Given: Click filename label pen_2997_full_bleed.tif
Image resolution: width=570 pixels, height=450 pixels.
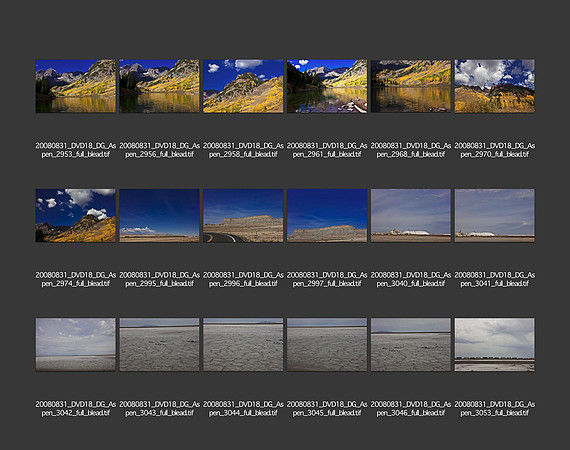Looking at the screenshot, I should pos(327,284).
